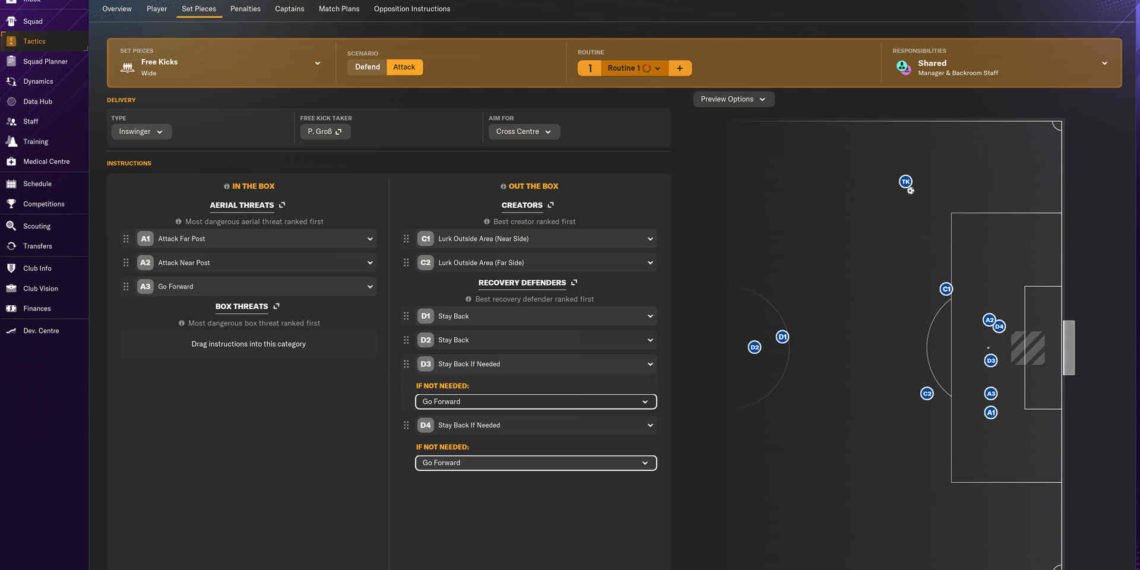The height and width of the screenshot is (570, 1140).
Task: Click the TK free kick taker marker on pitch
Action: pos(905,182)
